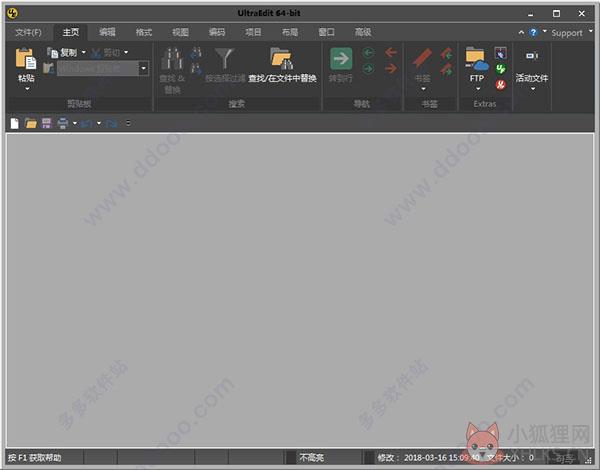Click the red right arrow navigation icon
Screen dimensions: 600x470
click(x=391, y=69)
